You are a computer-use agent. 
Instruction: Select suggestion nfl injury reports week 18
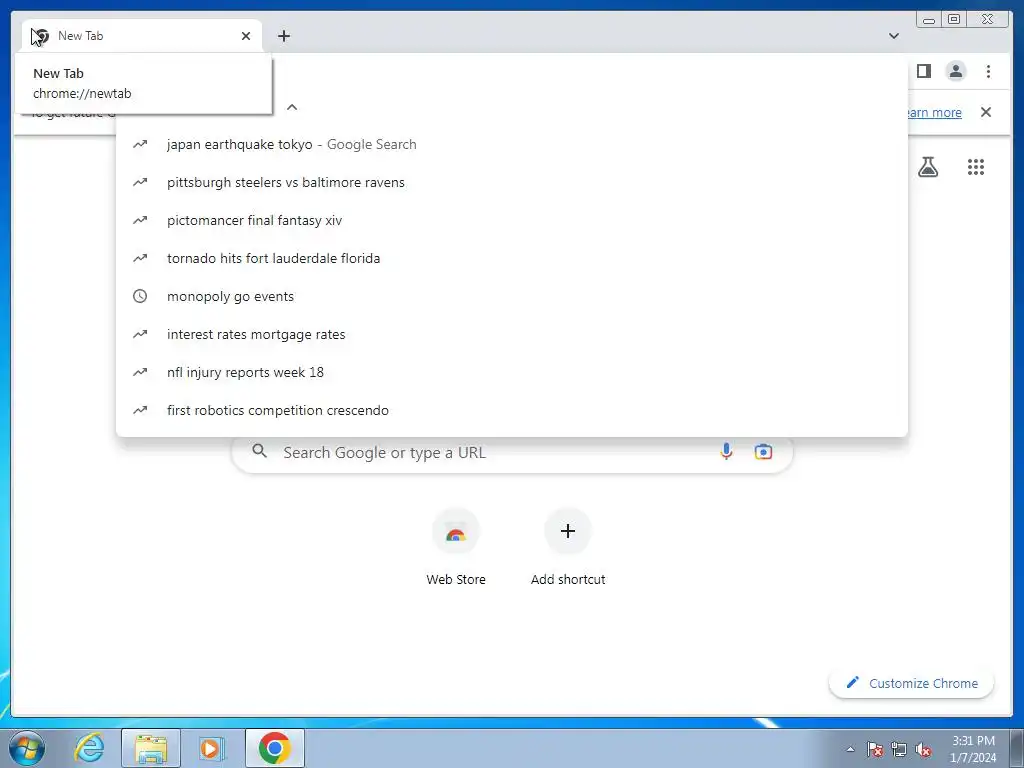tap(511, 372)
